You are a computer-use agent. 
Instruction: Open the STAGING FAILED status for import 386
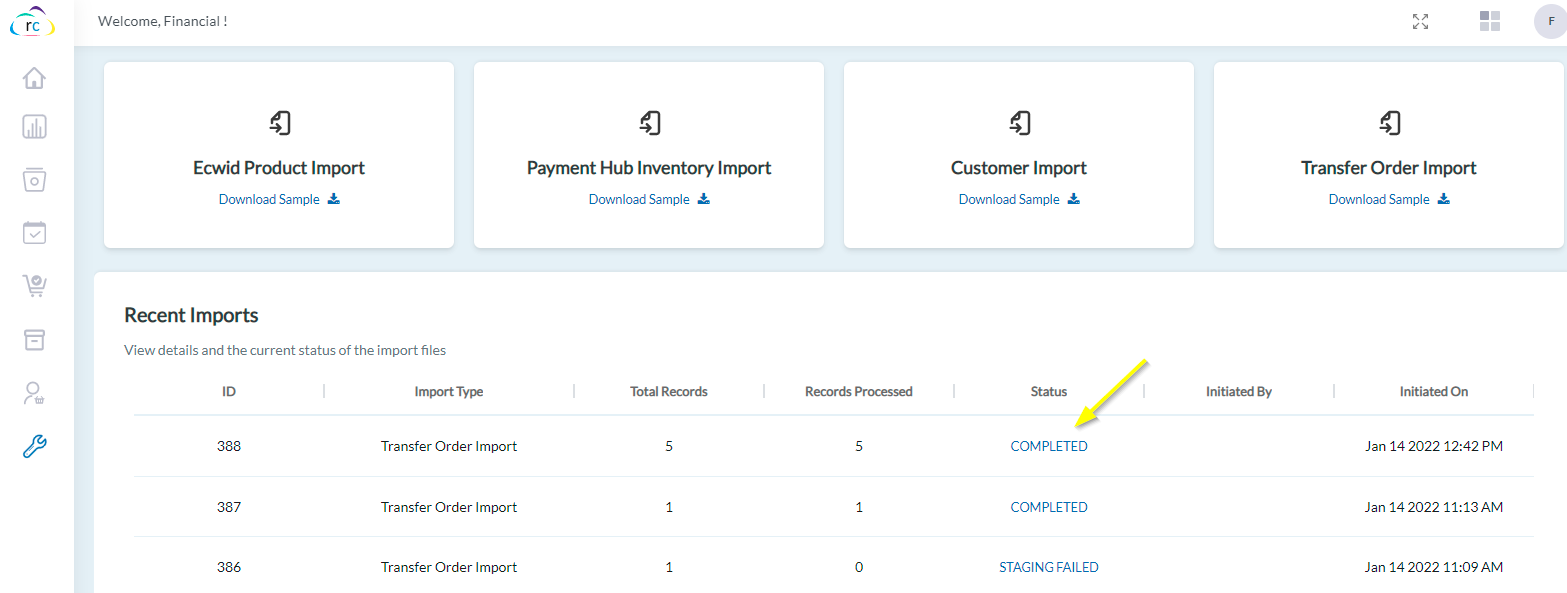tap(1048, 567)
